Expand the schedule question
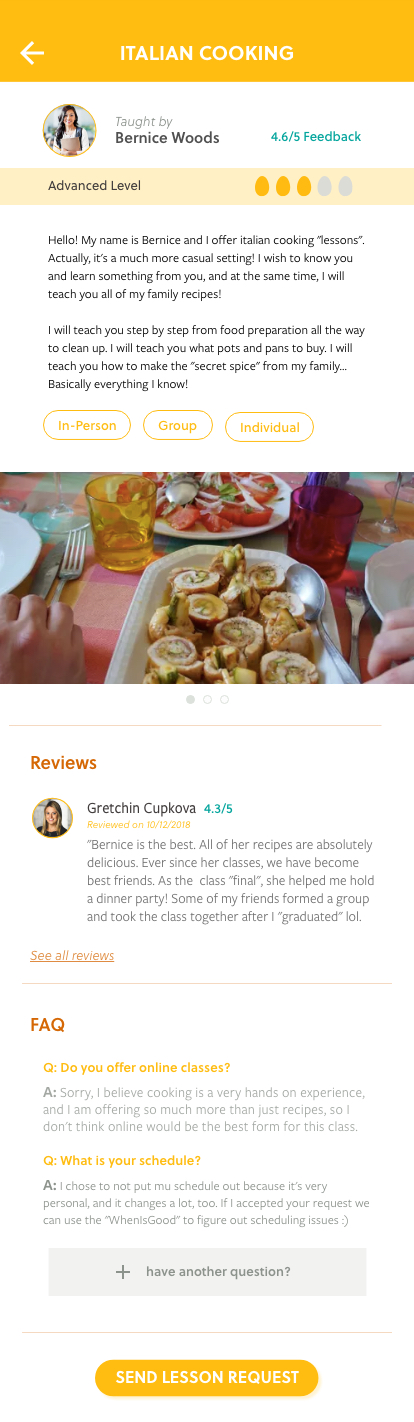The image size is (414, 1422). pyautogui.click(x=122, y=1161)
